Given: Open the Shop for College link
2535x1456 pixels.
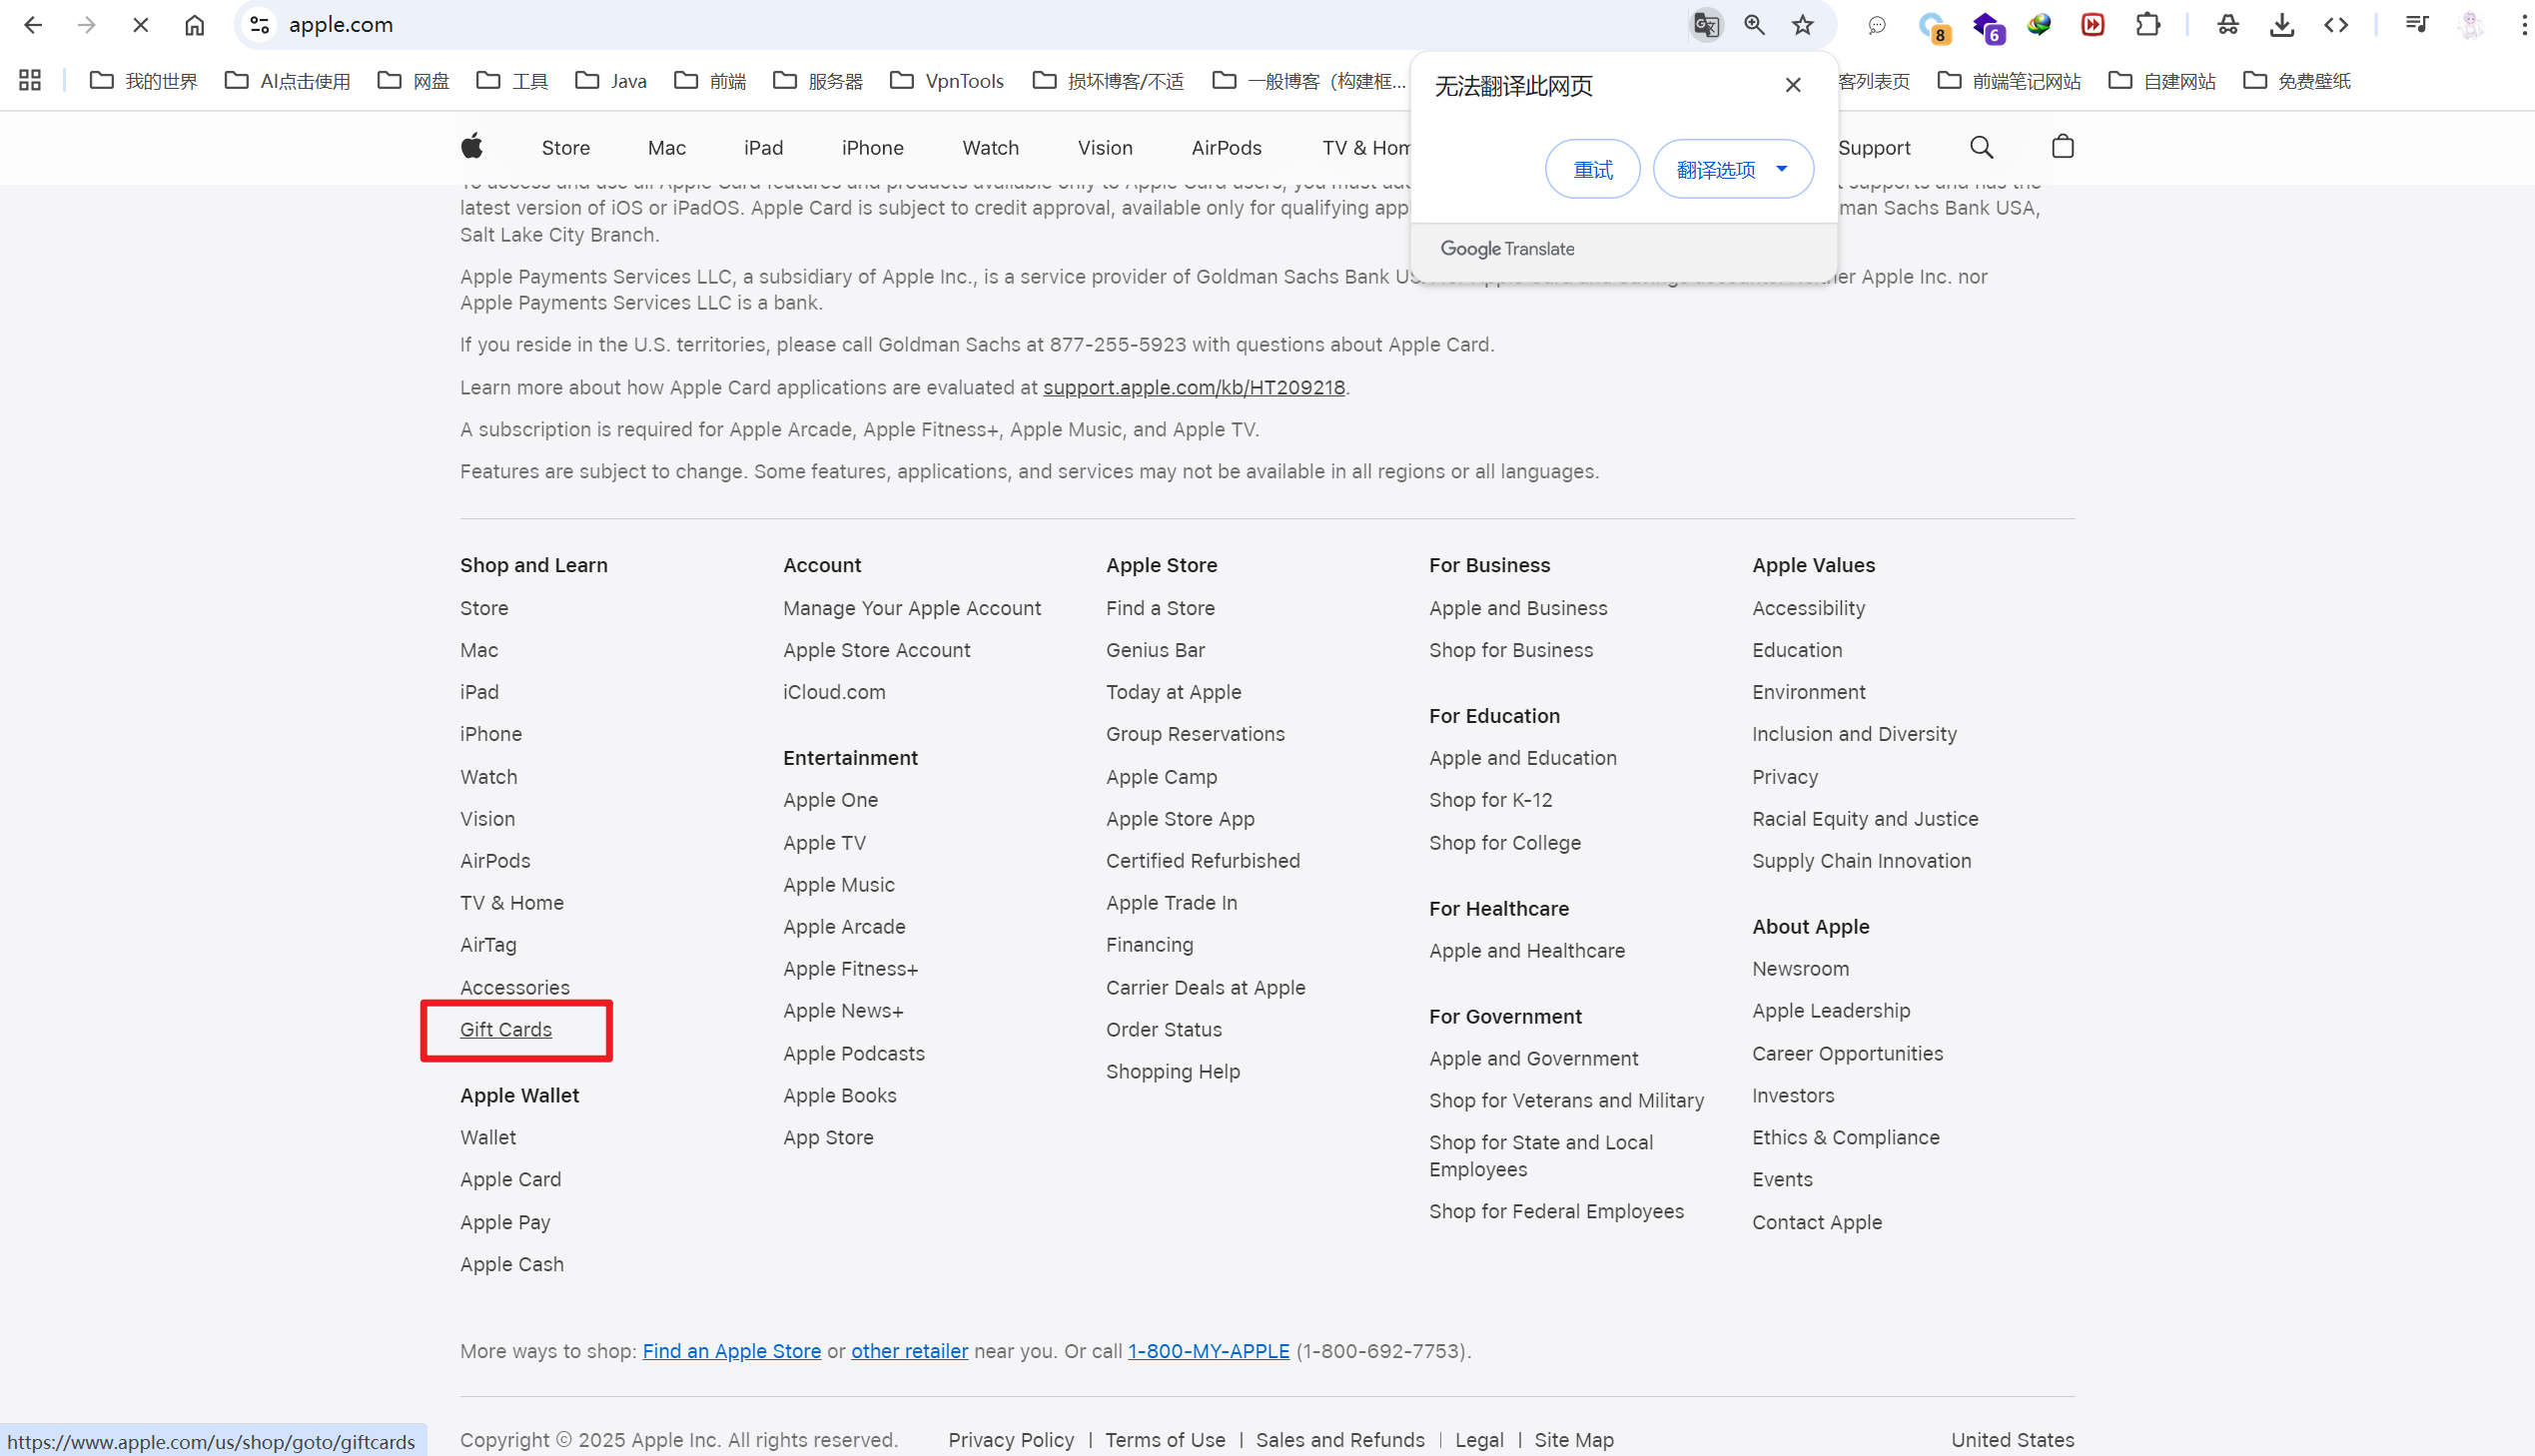Looking at the screenshot, I should pos(1505,843).
